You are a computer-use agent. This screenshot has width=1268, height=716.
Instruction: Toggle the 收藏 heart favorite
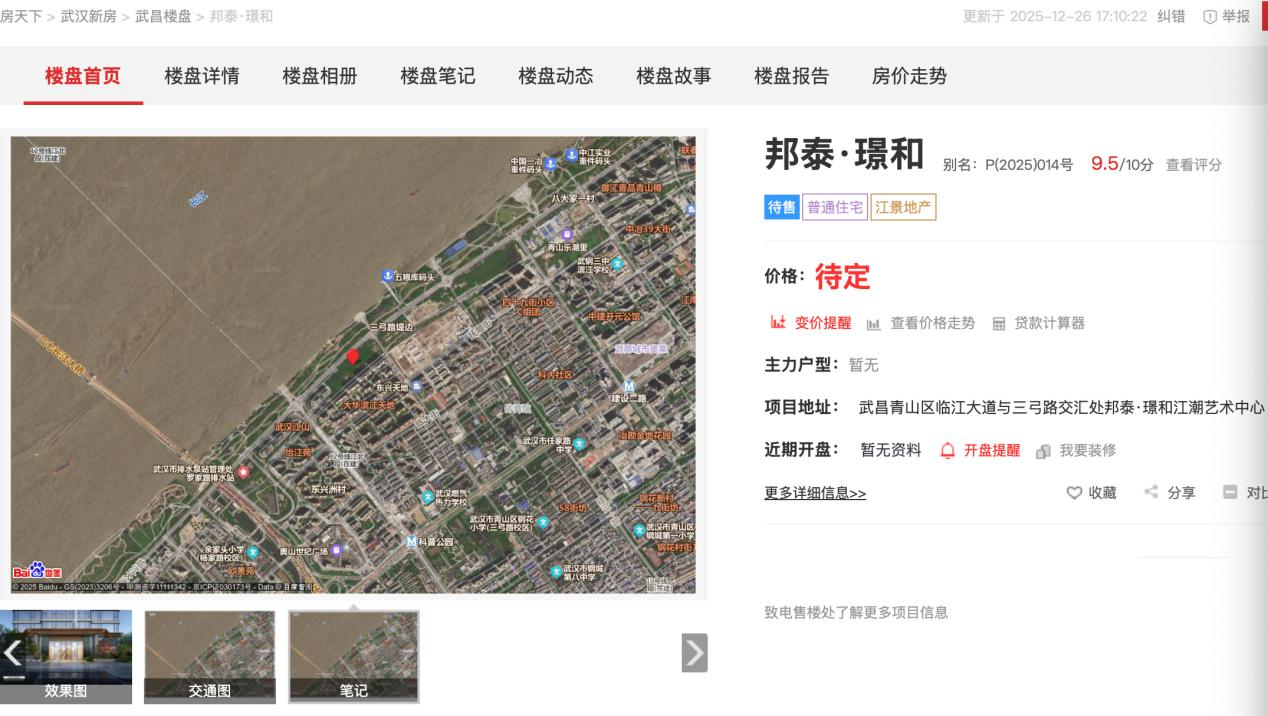click(x=1073, y=491)
